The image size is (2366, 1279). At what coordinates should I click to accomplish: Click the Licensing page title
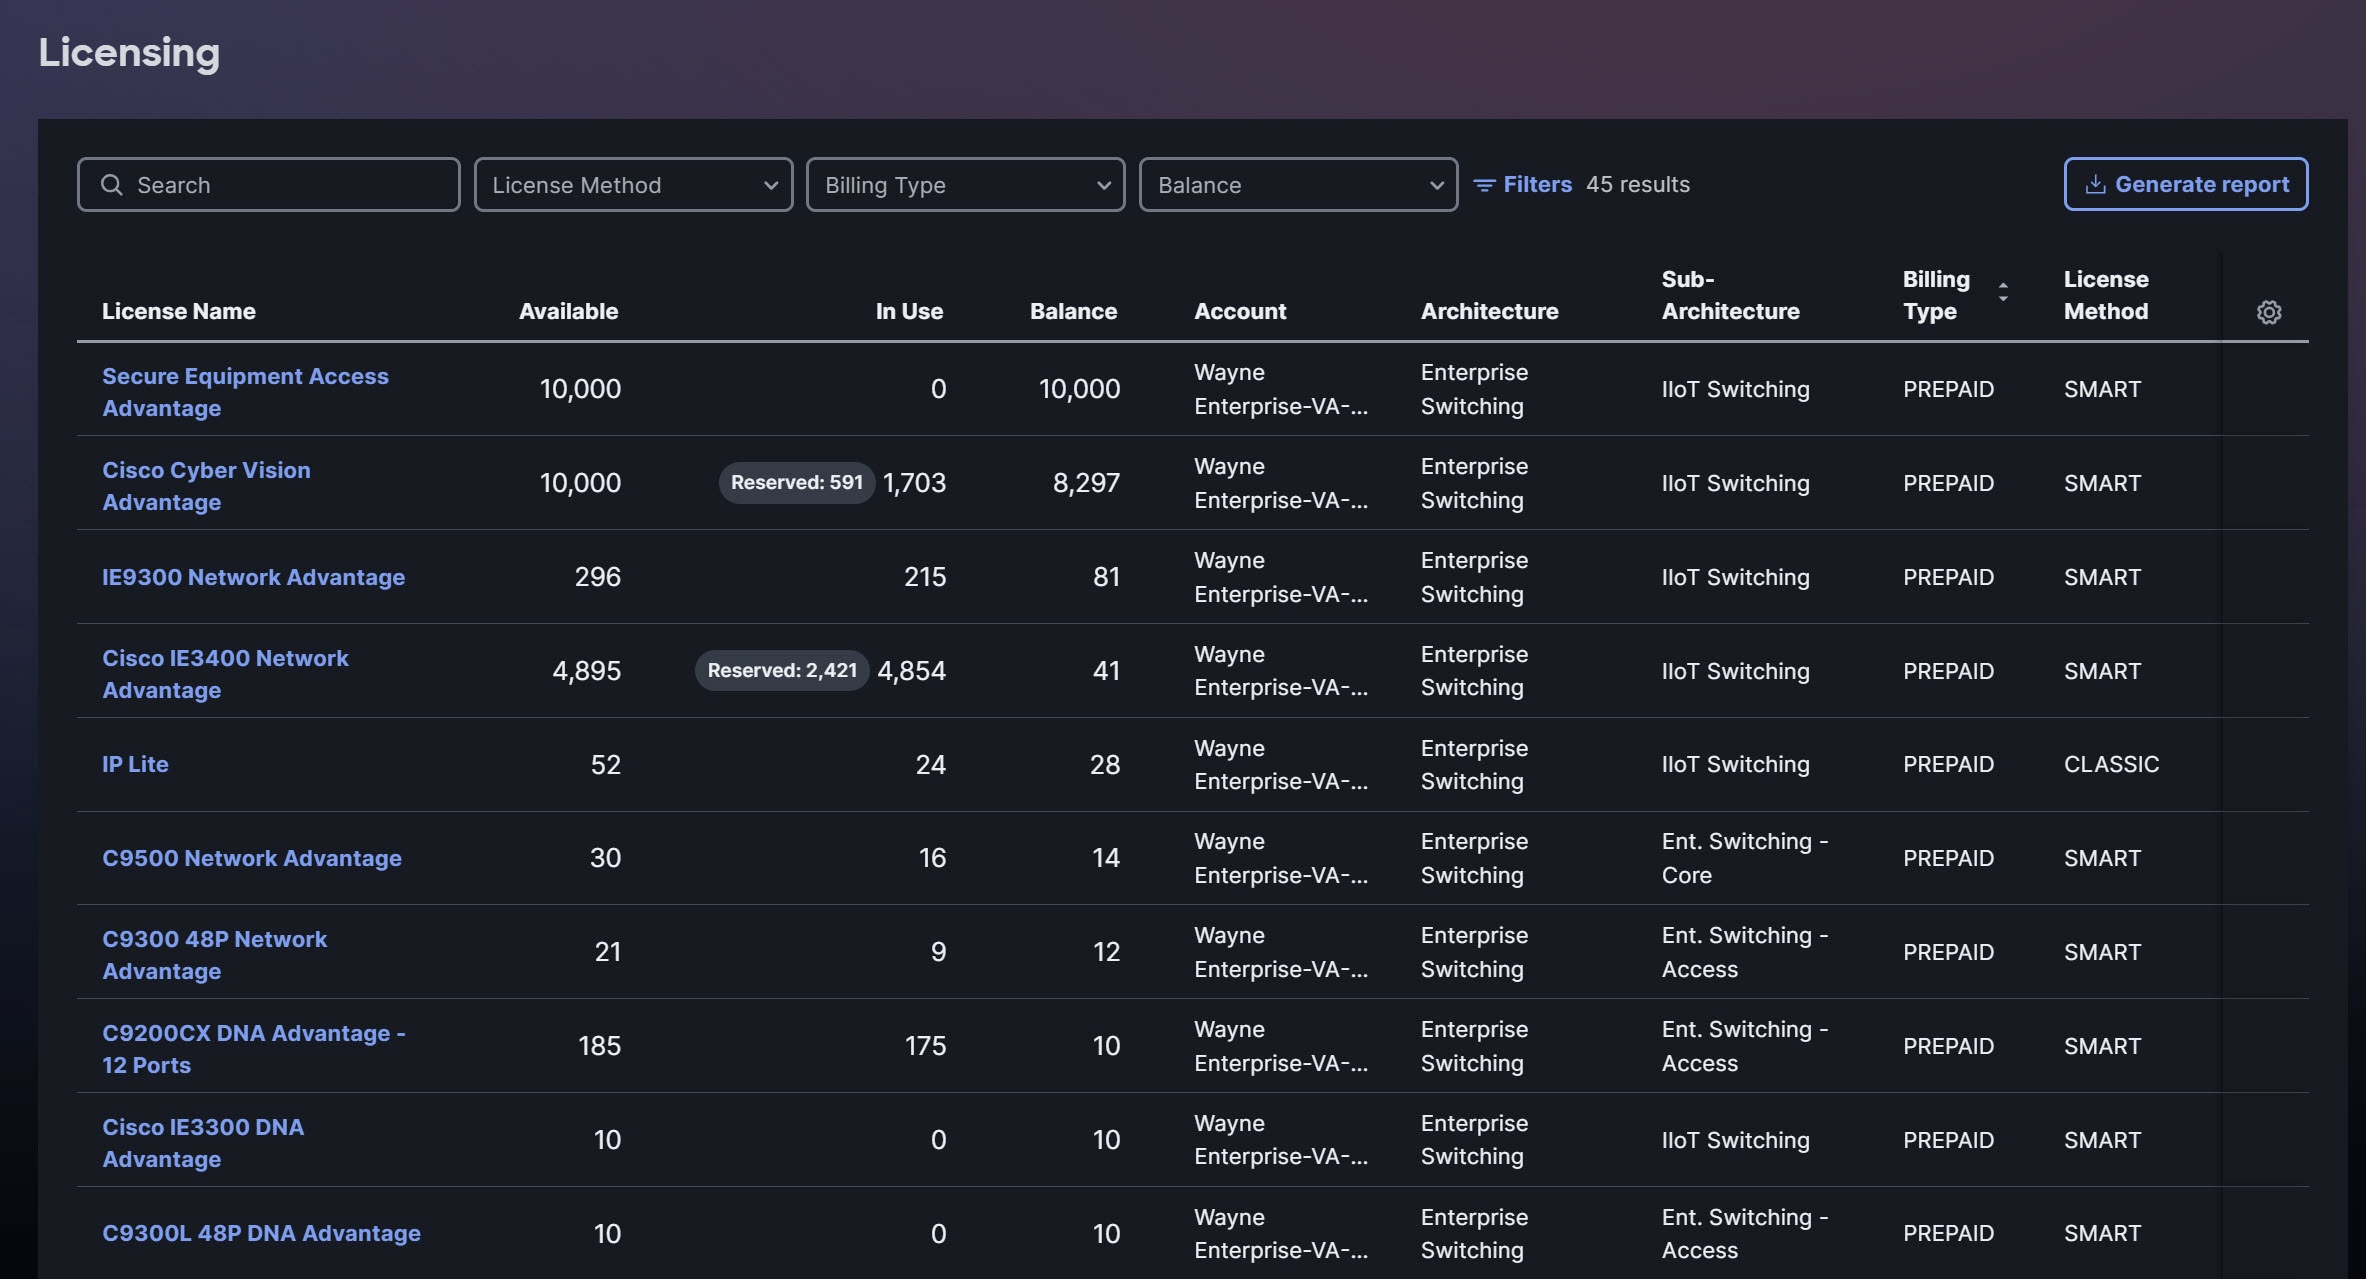pos(129,53)
